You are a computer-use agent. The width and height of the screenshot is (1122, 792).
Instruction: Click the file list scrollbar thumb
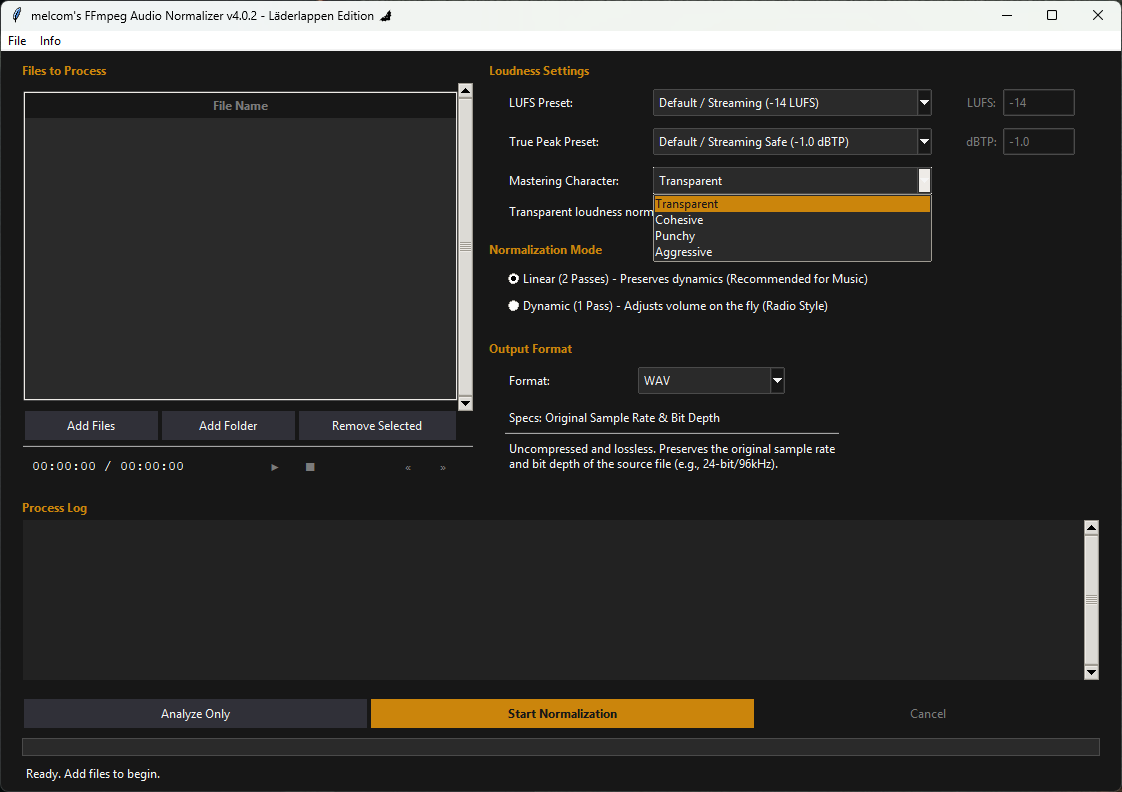pos(465,247)
